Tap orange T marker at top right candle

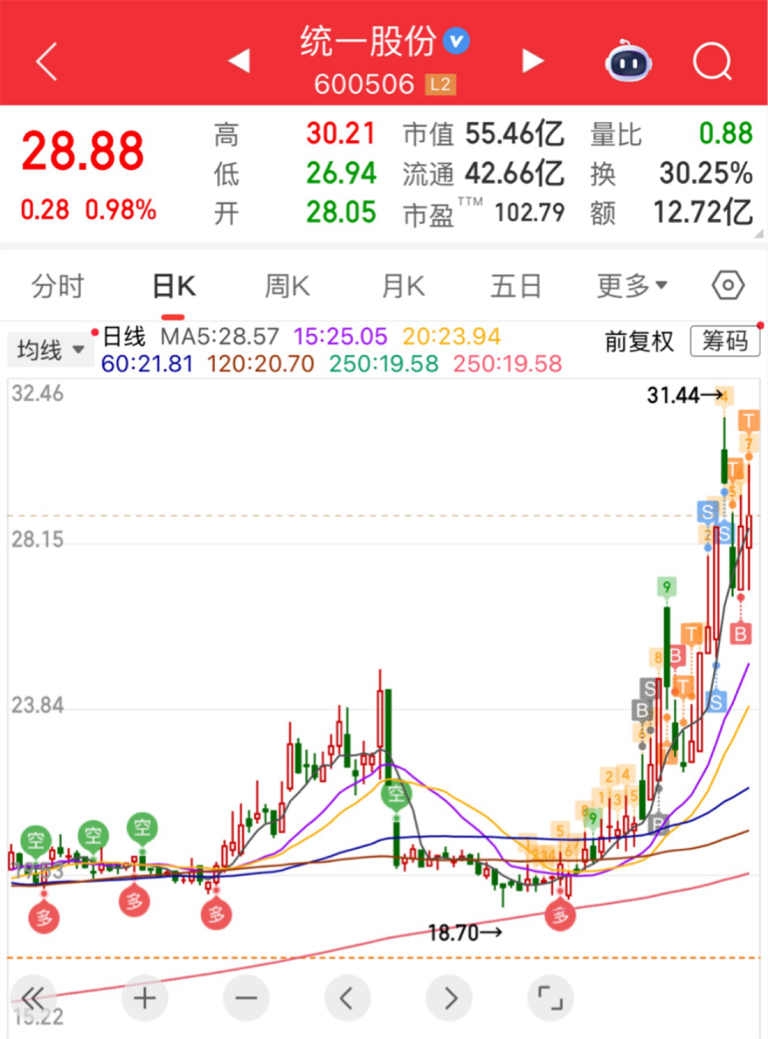(x=749, y=420)
